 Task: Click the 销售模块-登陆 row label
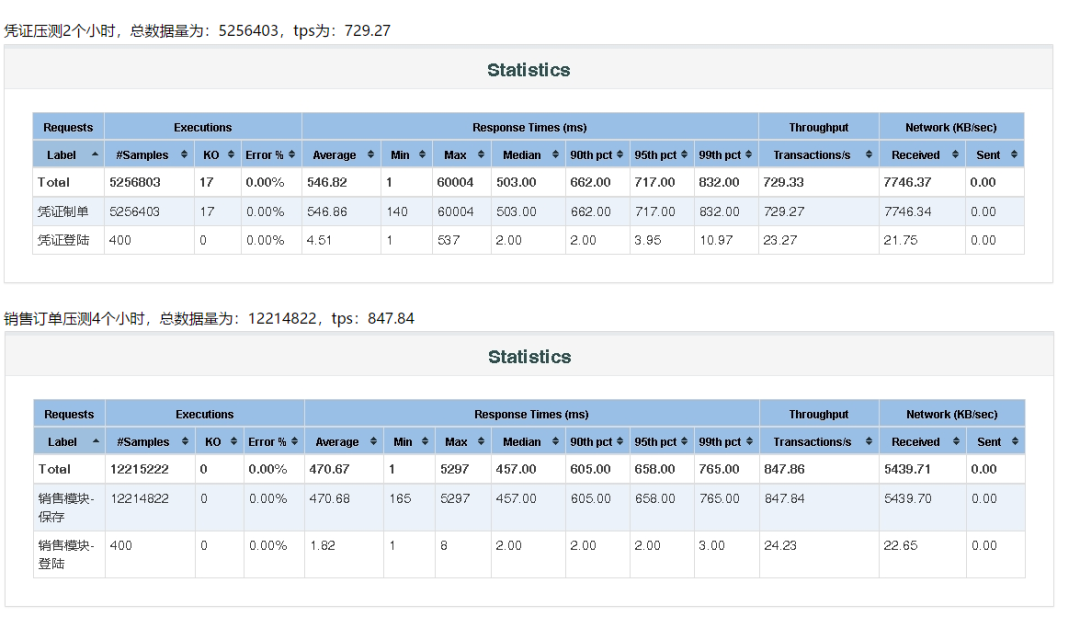click(x=66, y=554)
